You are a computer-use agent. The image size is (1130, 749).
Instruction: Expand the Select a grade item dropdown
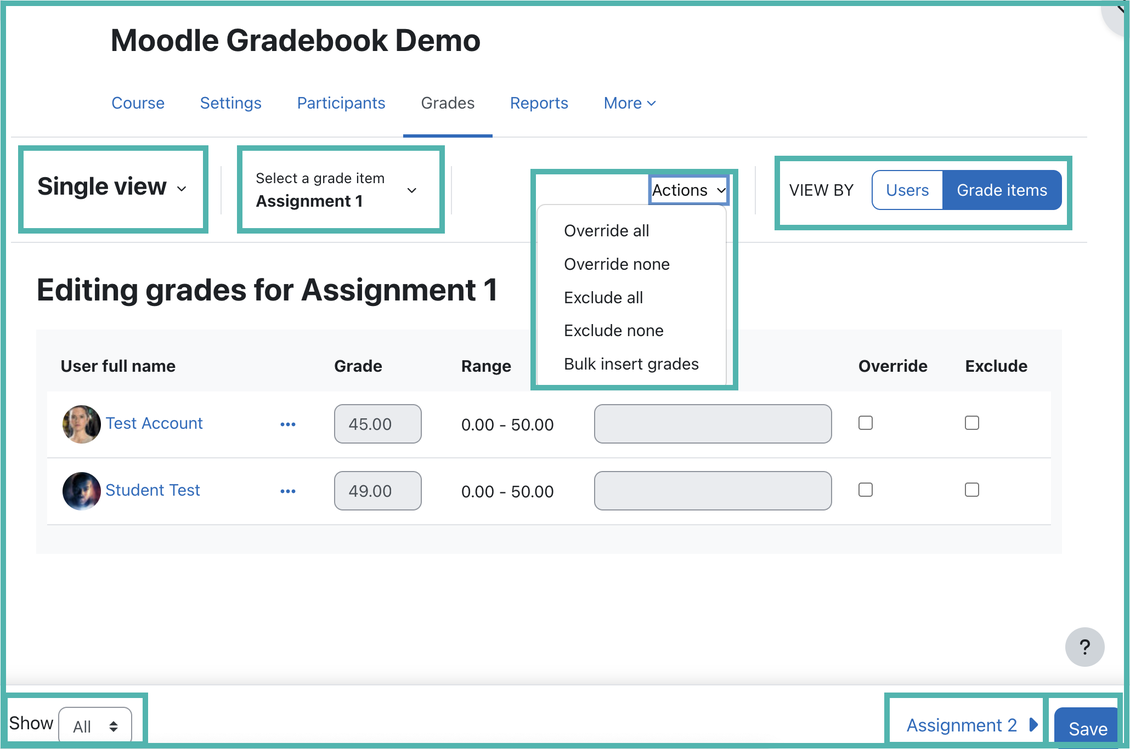point(337,190)
